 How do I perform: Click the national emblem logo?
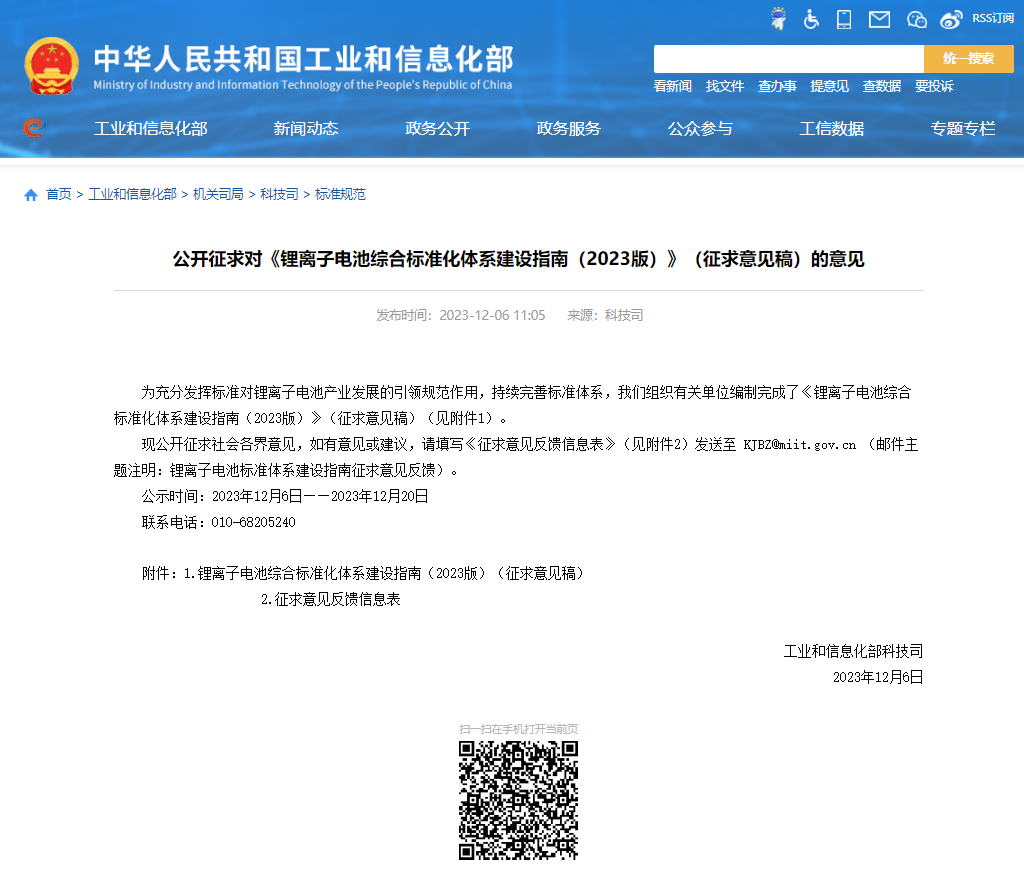pos(52,66)
